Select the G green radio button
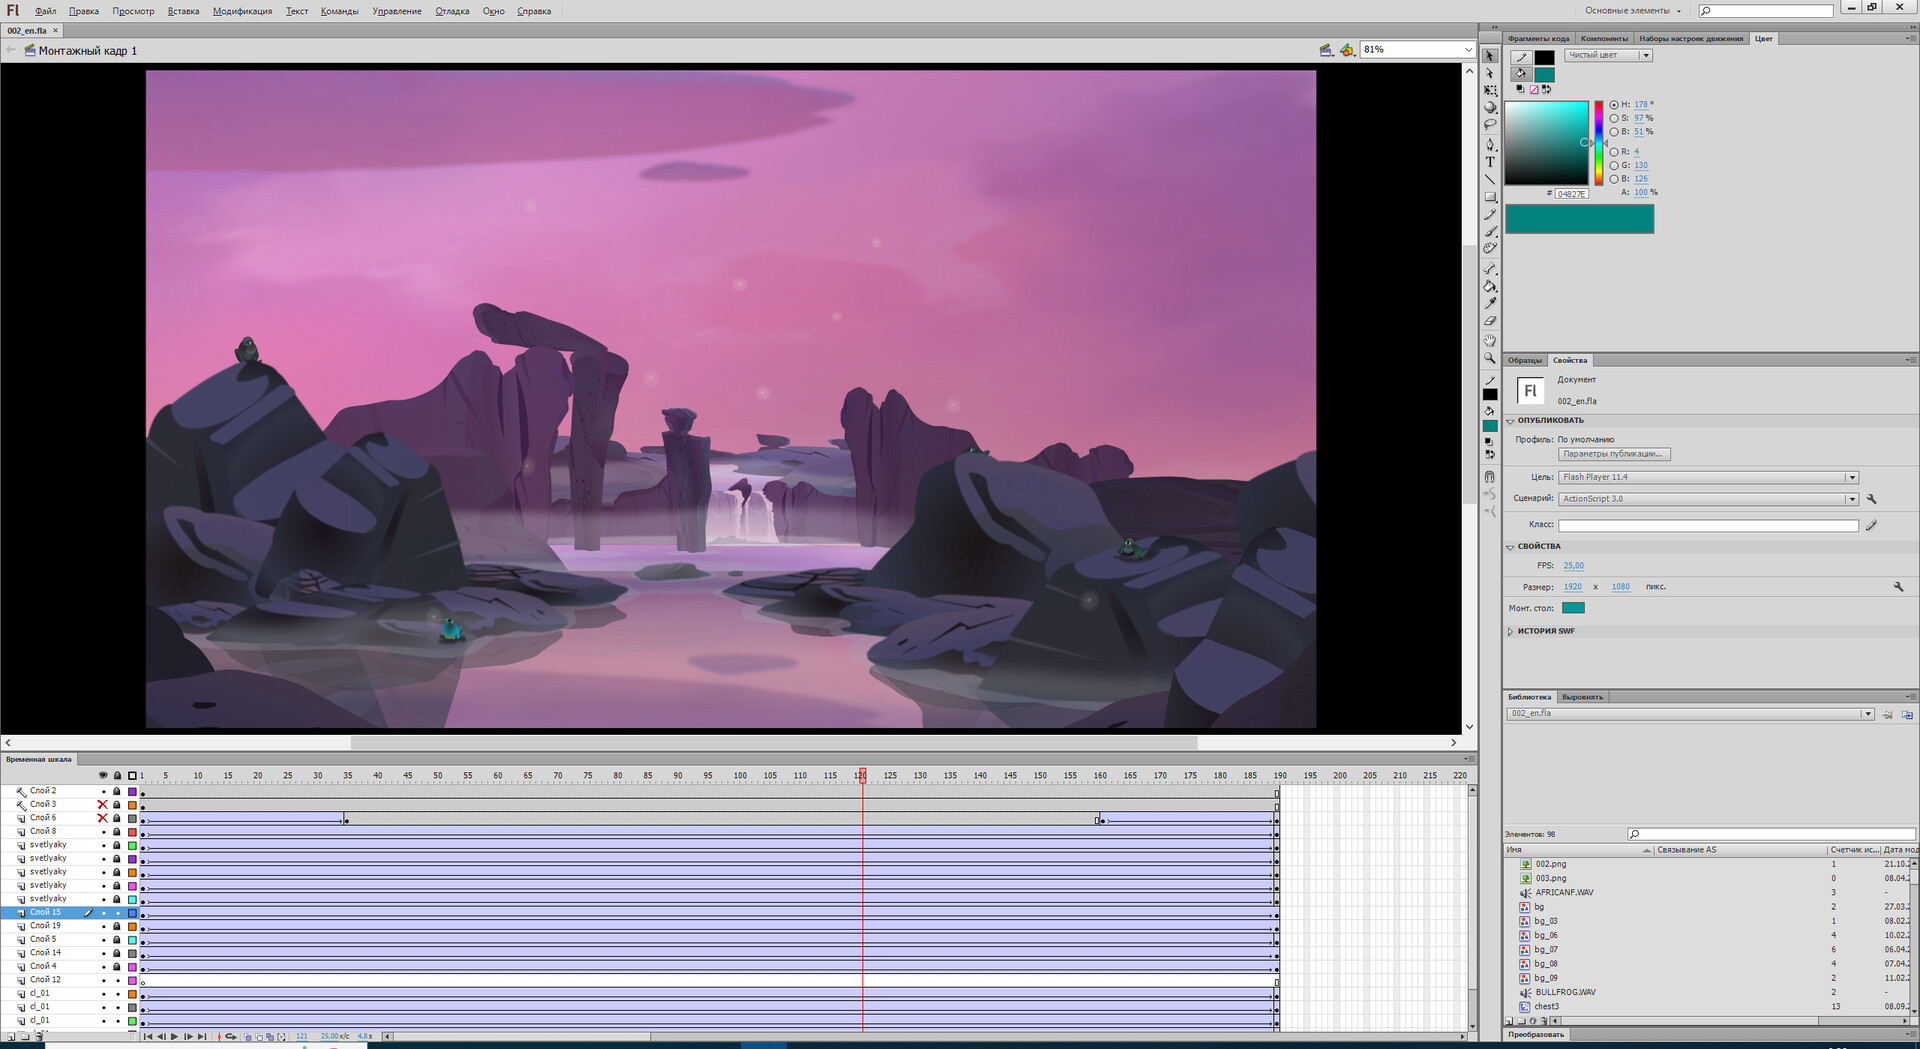This screenshot has width=1920, height=1049. [1614, 166]
